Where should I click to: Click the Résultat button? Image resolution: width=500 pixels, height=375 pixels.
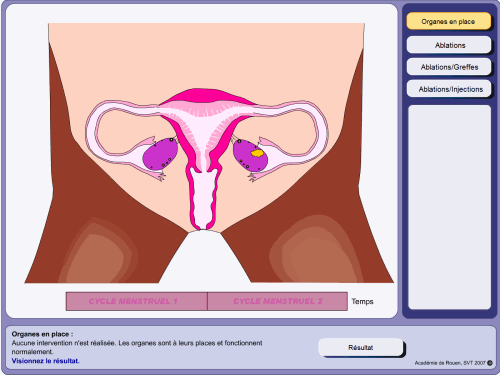[x=361, y=348]
